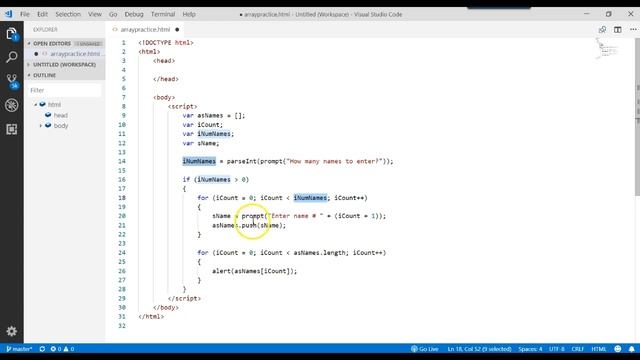Expand the Untitled (Workspace) section

pyautogui.click(x=29, y=64)
